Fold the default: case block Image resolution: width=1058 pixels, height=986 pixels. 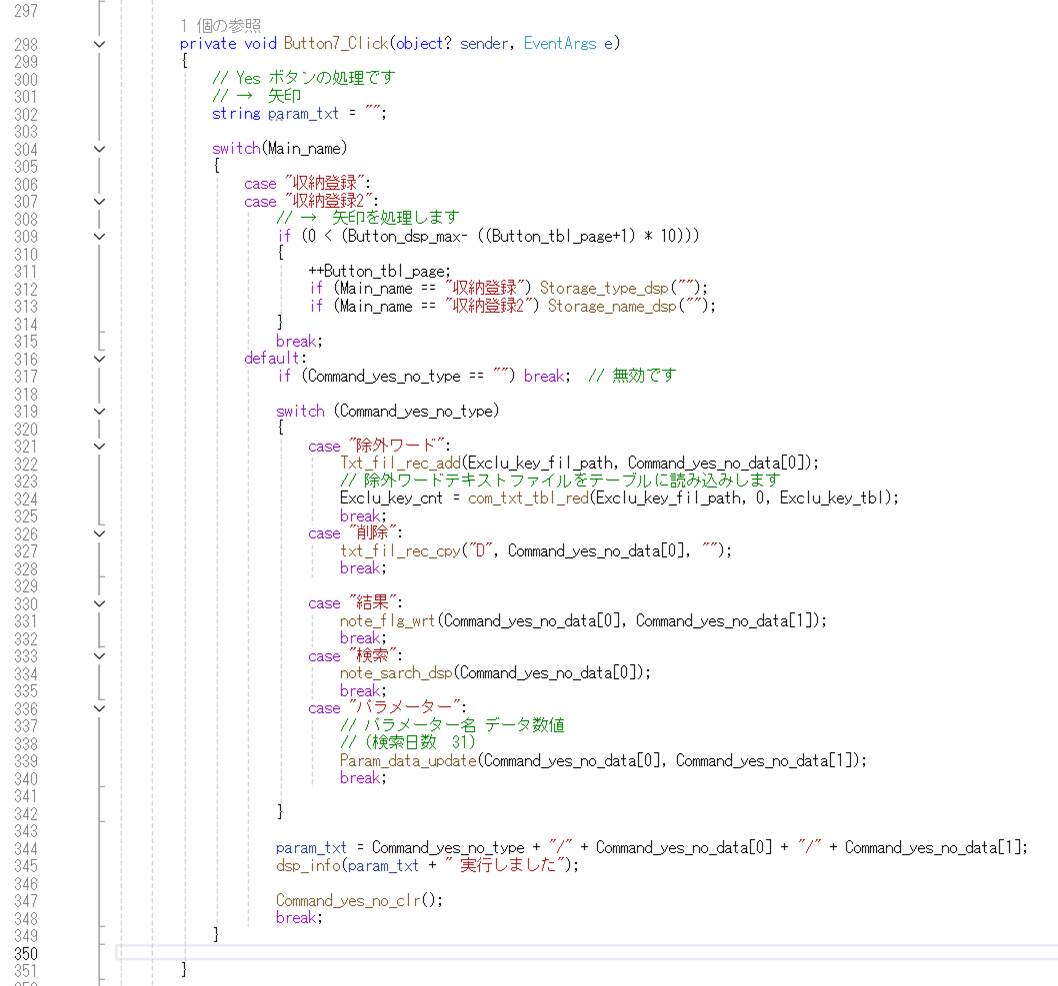[98, 358]
